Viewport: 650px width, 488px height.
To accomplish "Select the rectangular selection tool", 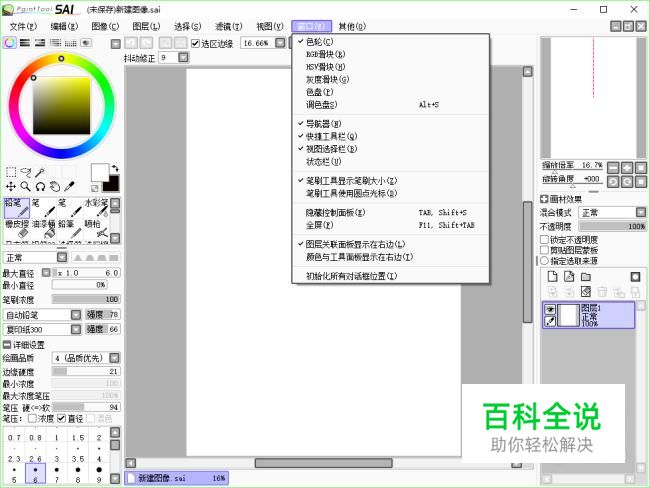I will click(x=11, y=172).
